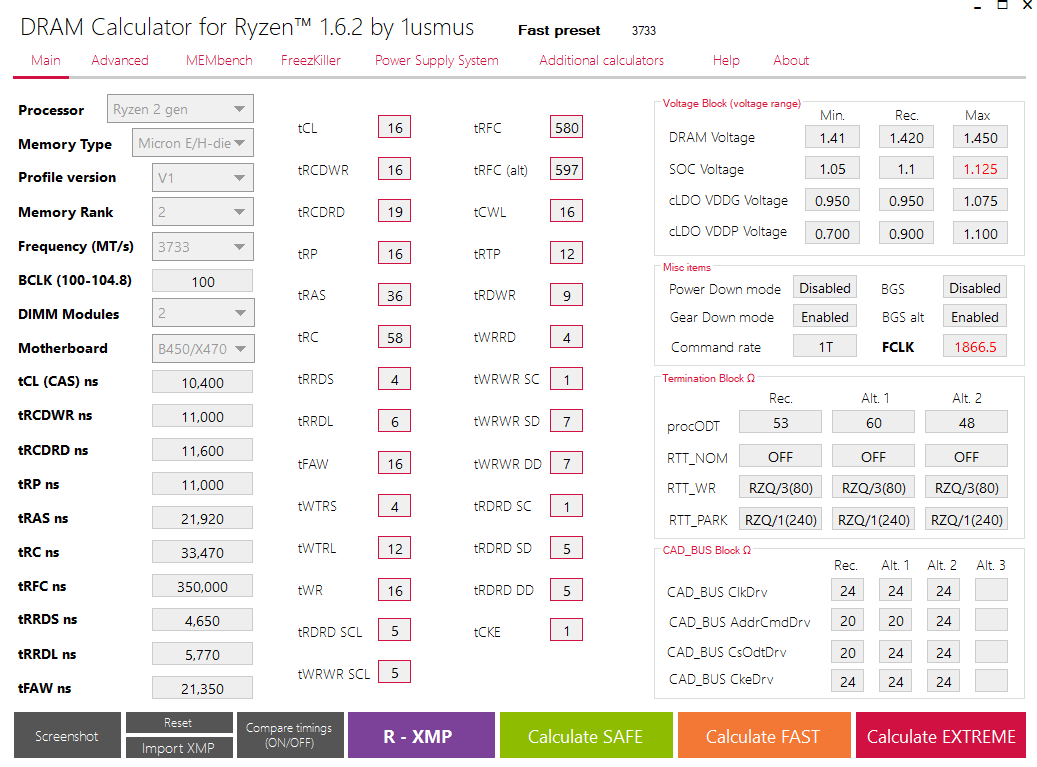Click the tCL value field showing 16
This screenshot has width=1037, height=767.
coord(395,128)
